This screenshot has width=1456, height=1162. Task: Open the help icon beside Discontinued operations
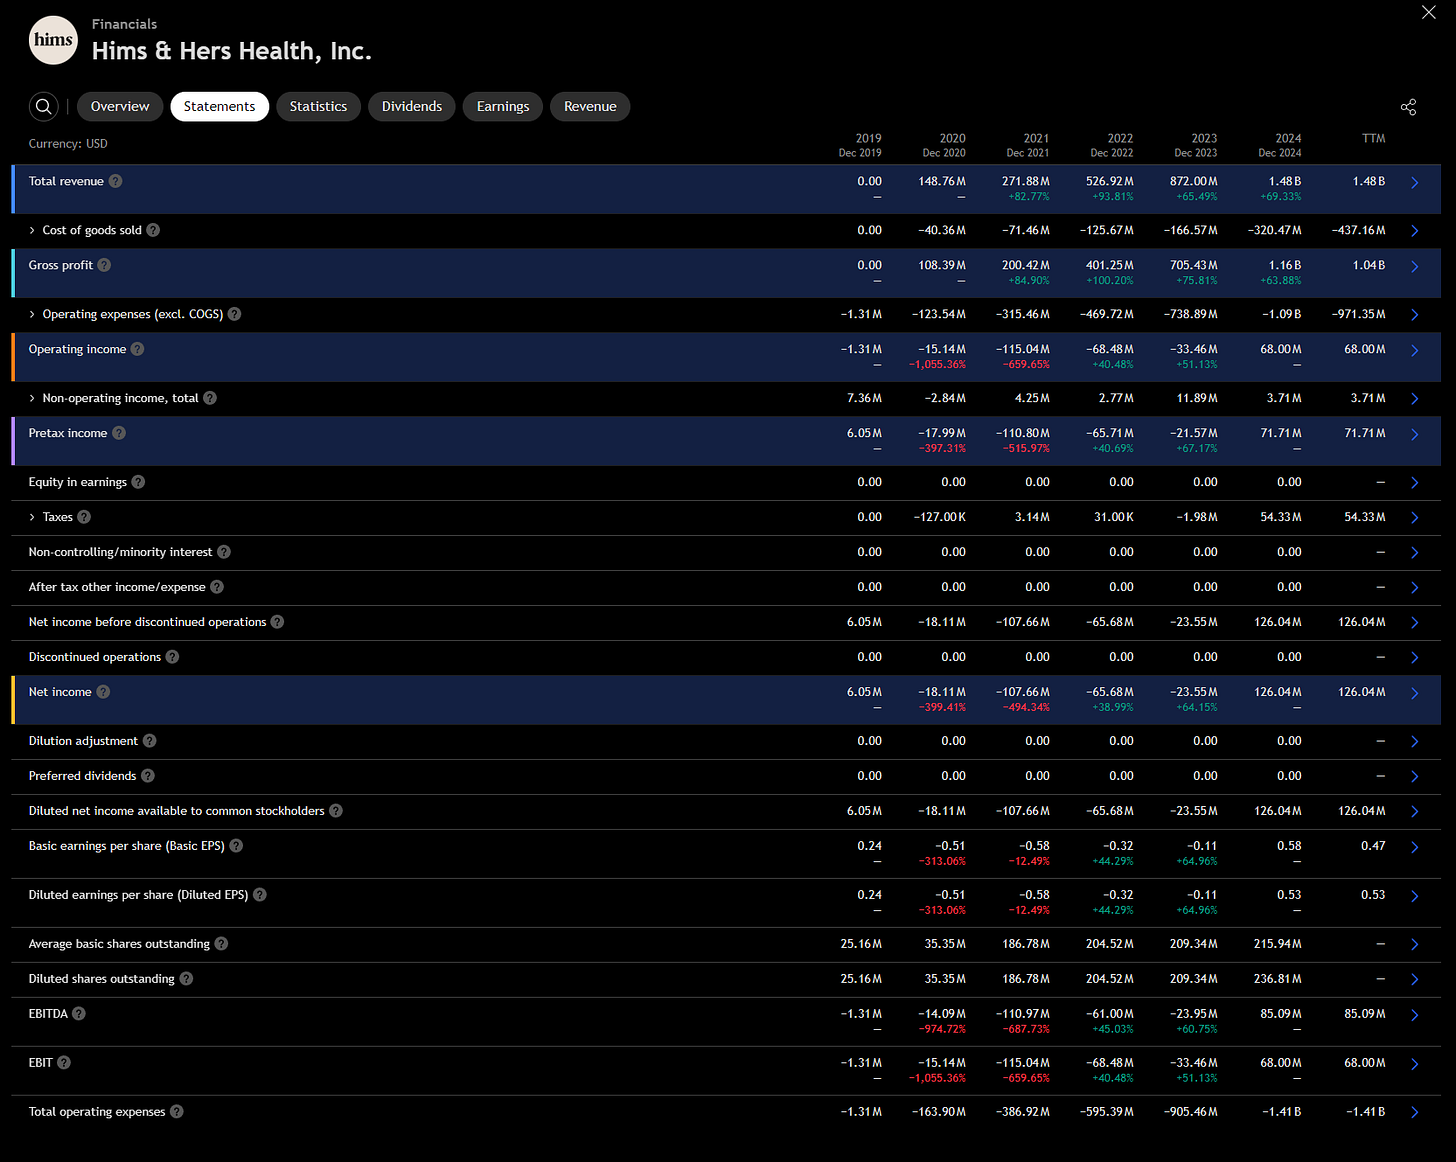[x=172, y=657]
